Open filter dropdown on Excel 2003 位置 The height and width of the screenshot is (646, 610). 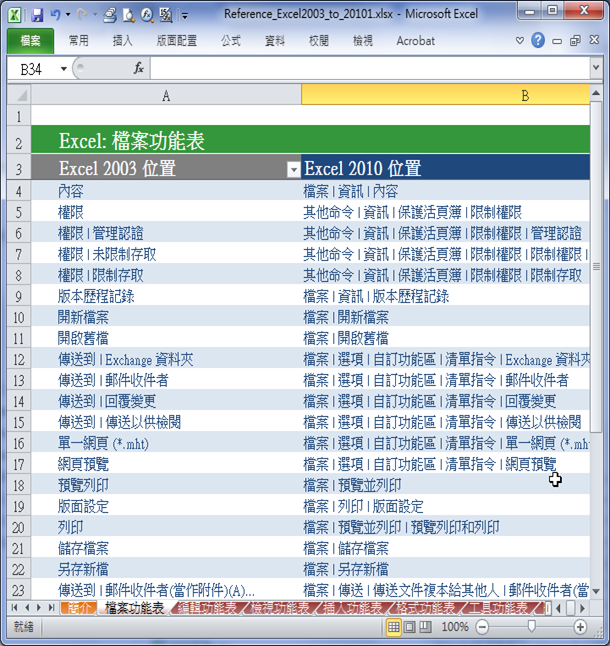(294, 169)
